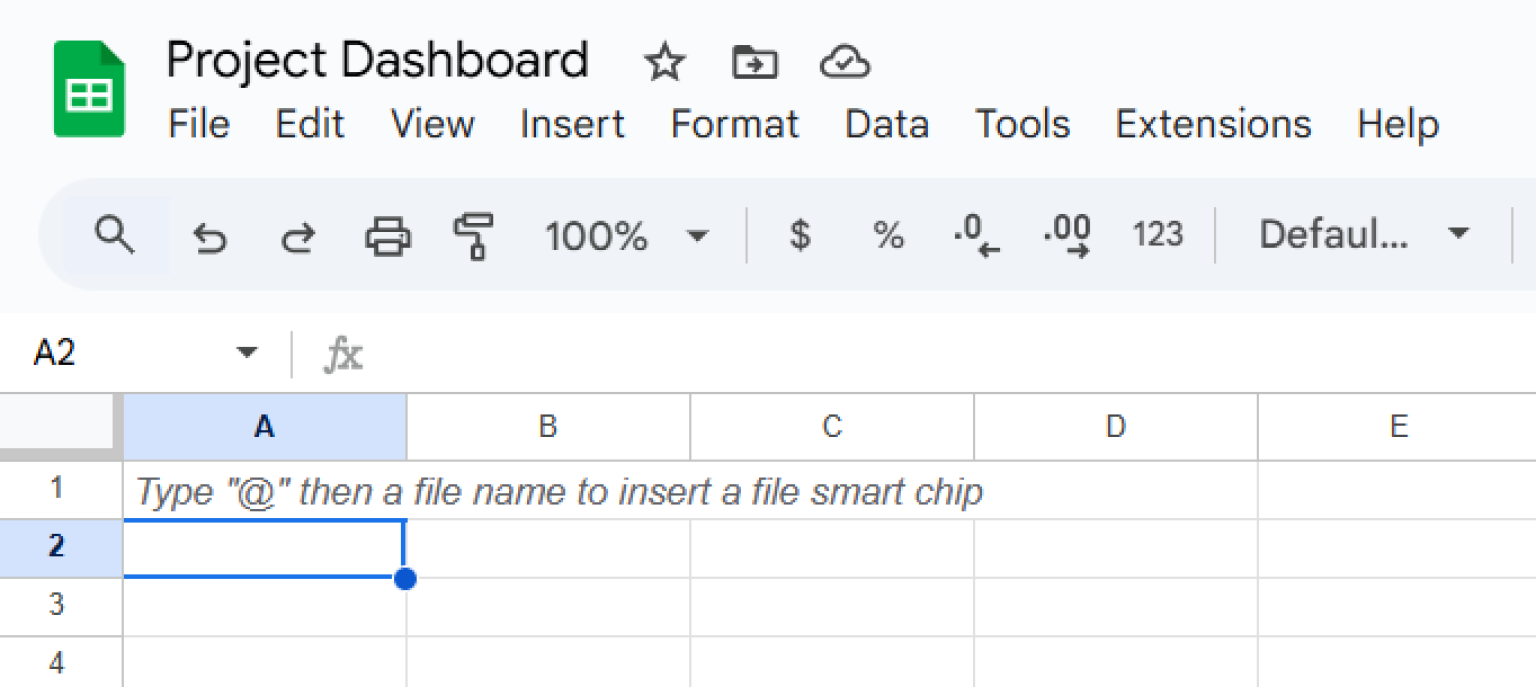
Task: Select column C header
Action: point(832,427)
